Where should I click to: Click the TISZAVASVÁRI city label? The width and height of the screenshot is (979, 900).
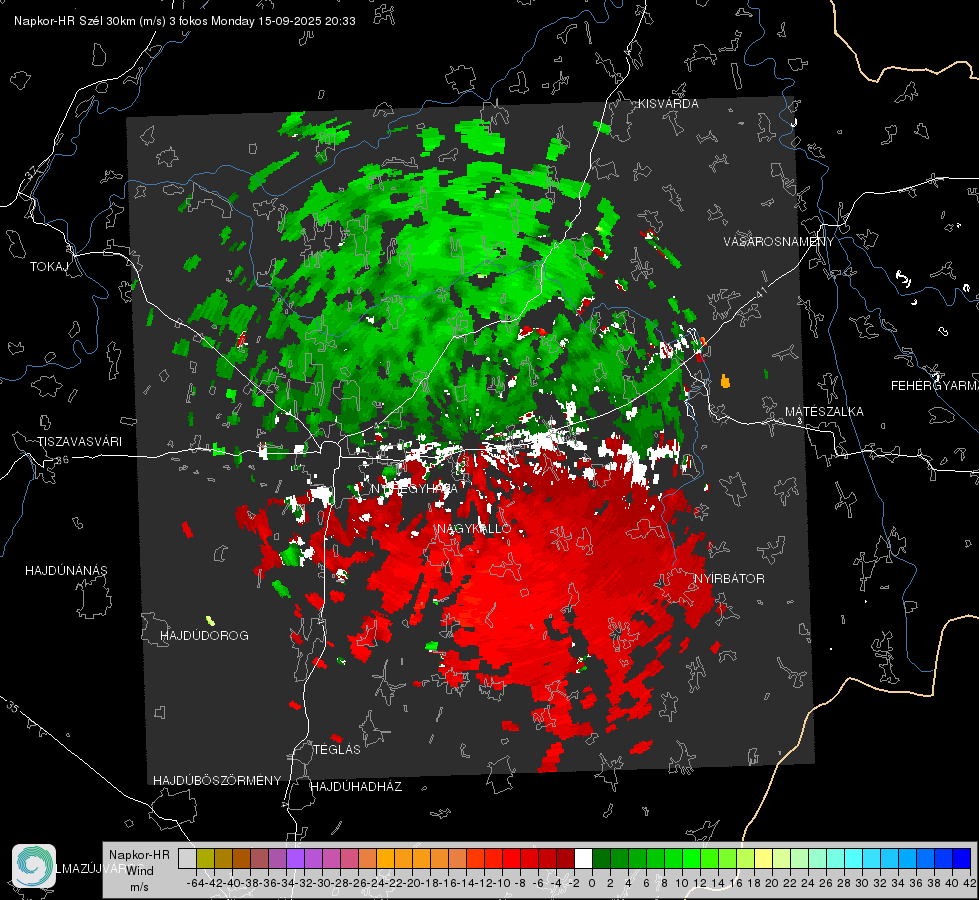coord(79,442)
